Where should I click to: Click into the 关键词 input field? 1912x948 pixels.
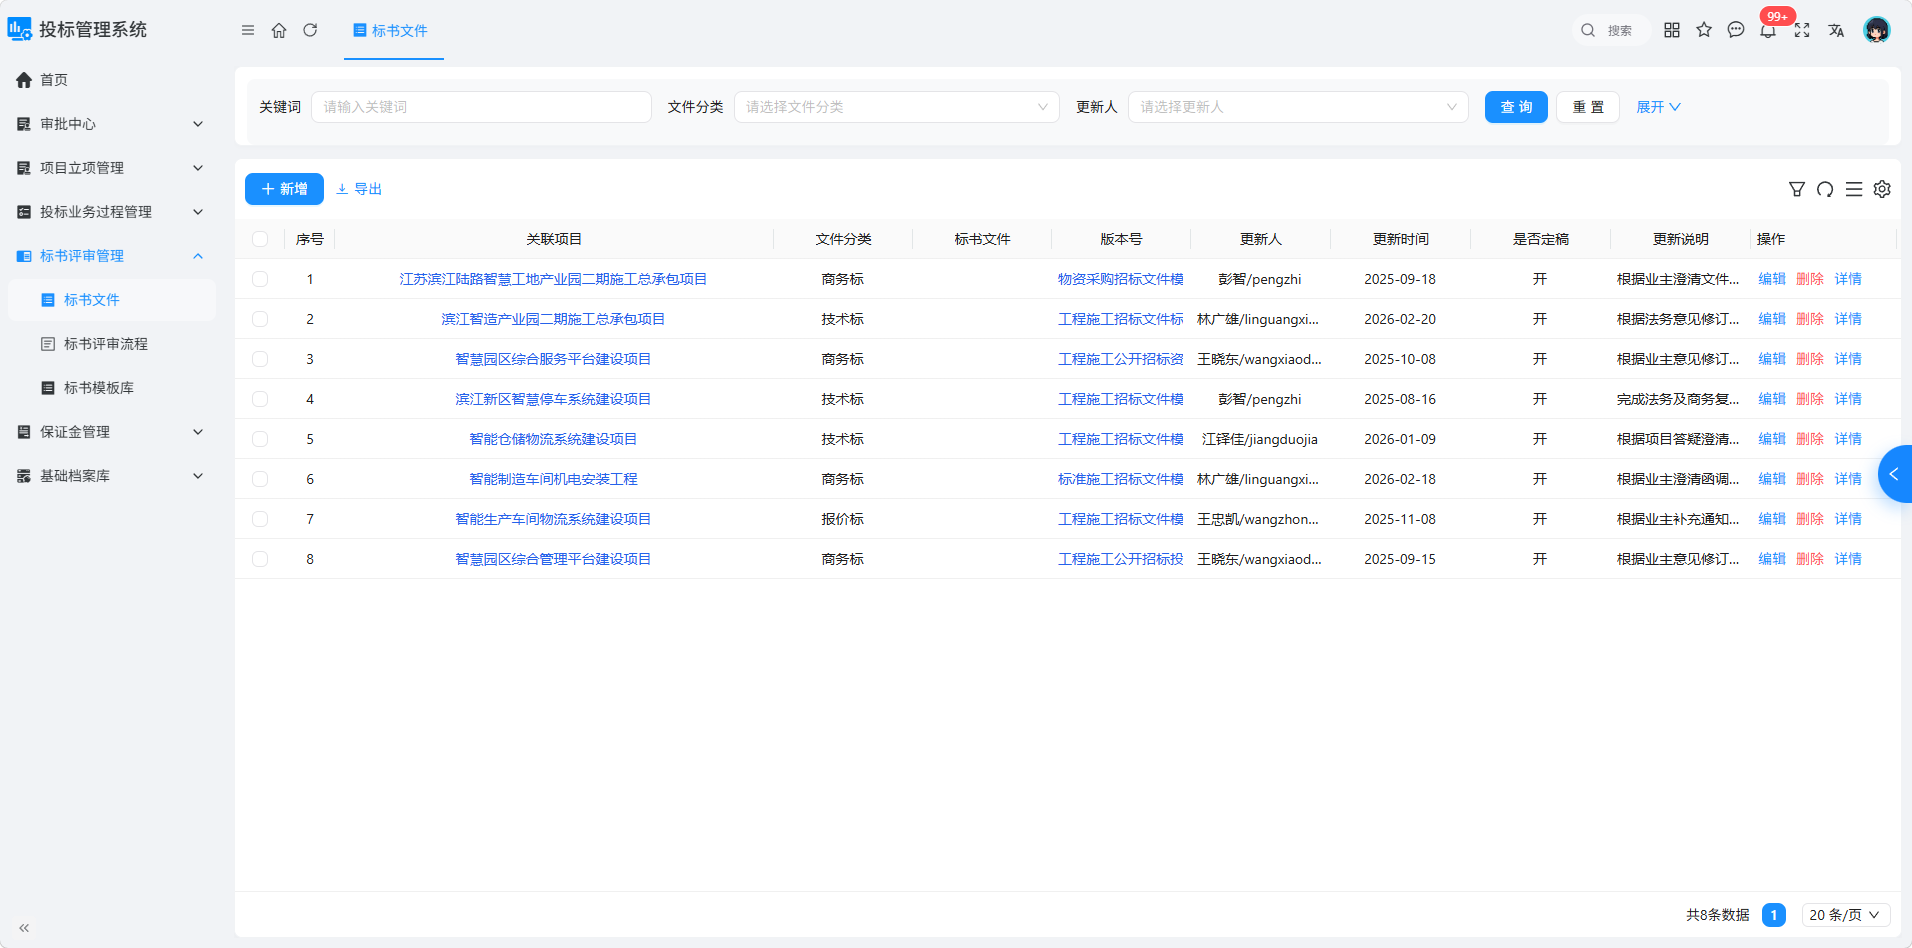(481, 107)
